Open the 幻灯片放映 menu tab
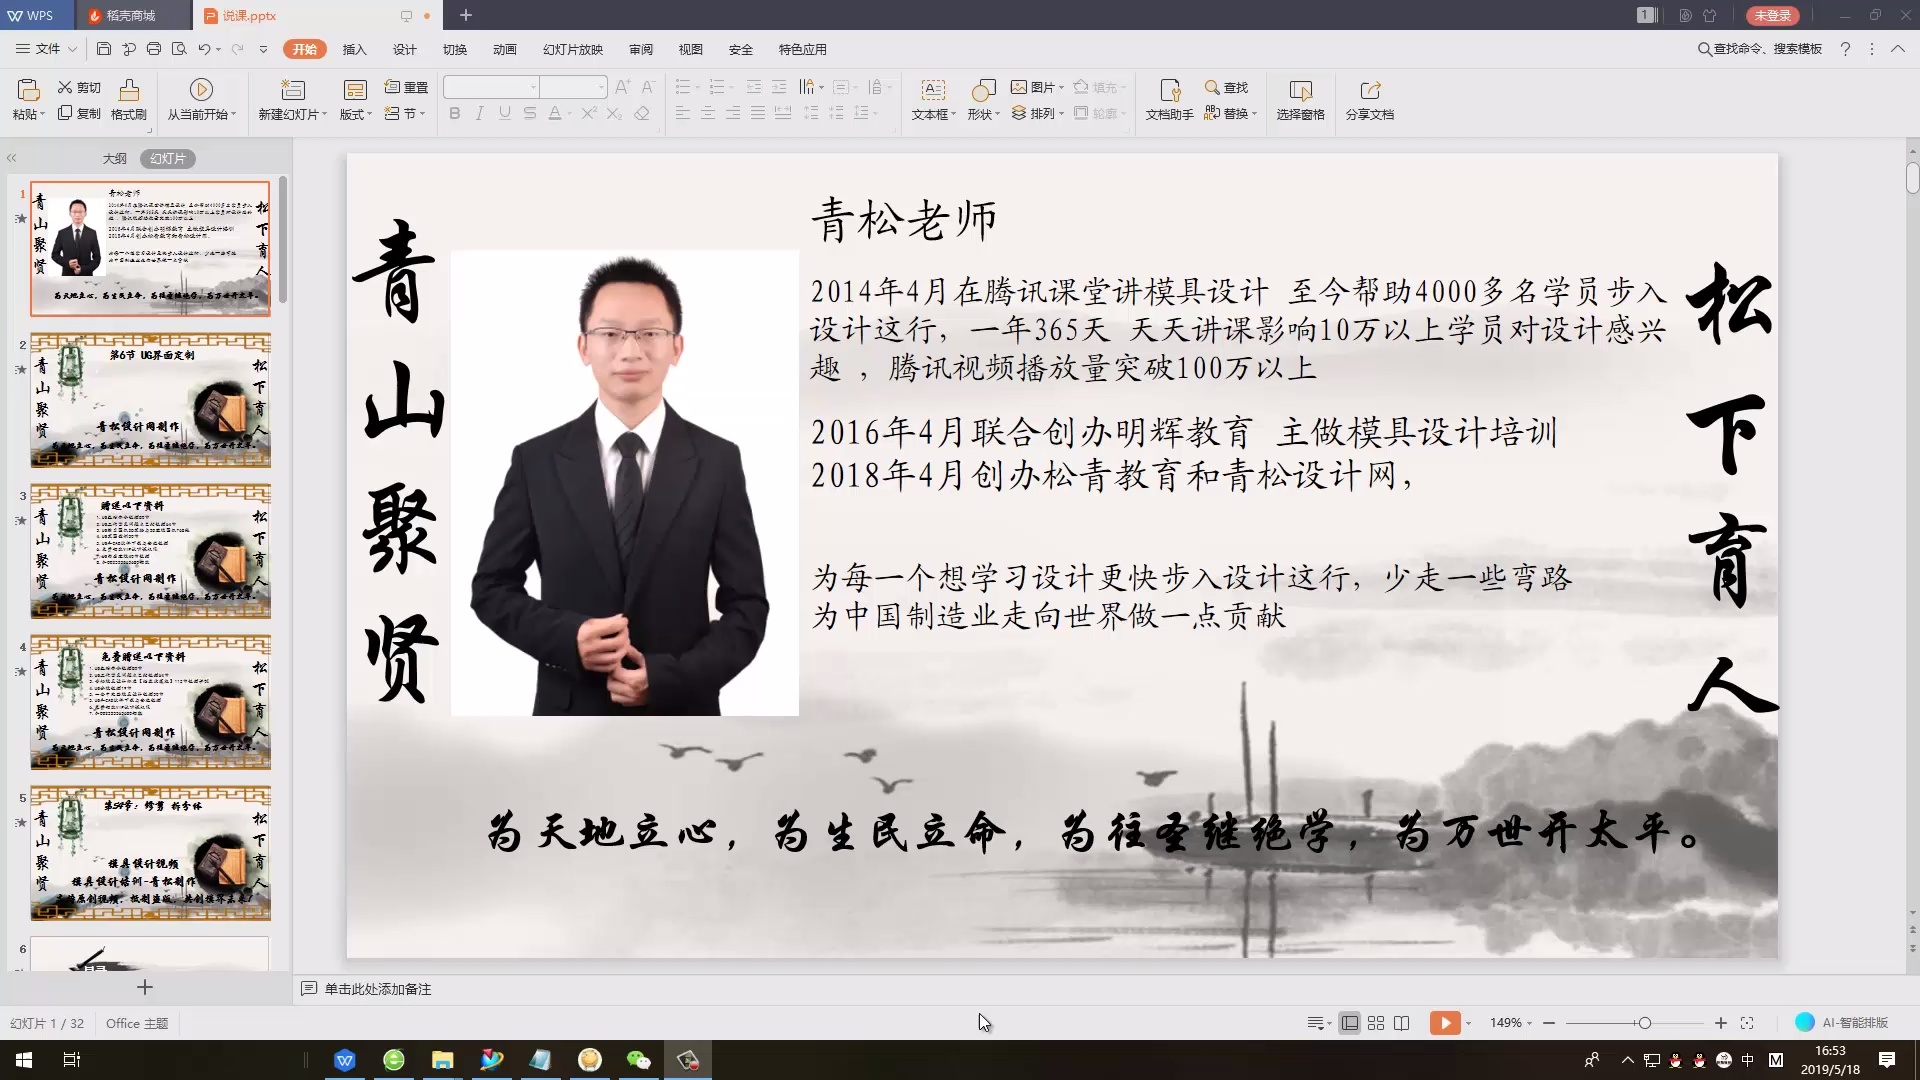This screenshot has height=1080, width=1920. click(x=572, y=49)
